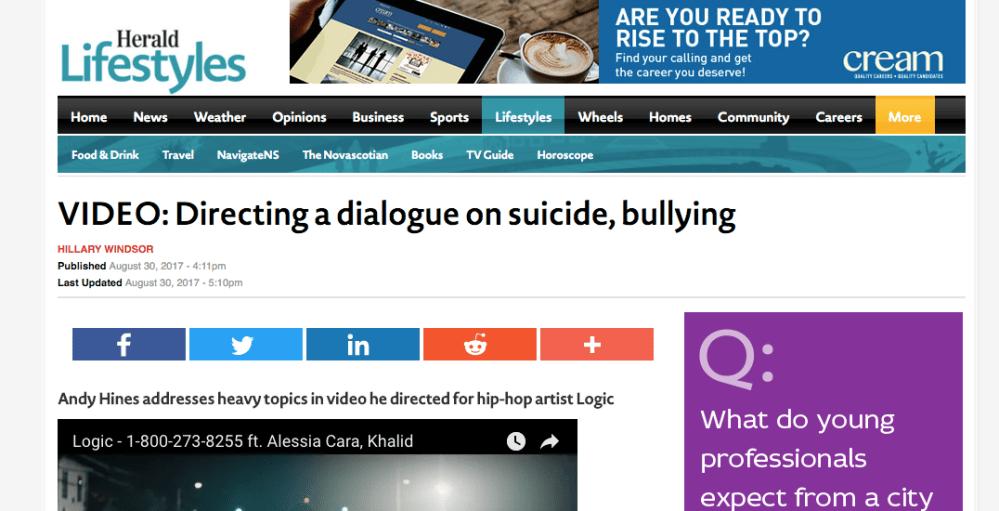
Task: Share article on LinkedIn
Action: (362, 344)
